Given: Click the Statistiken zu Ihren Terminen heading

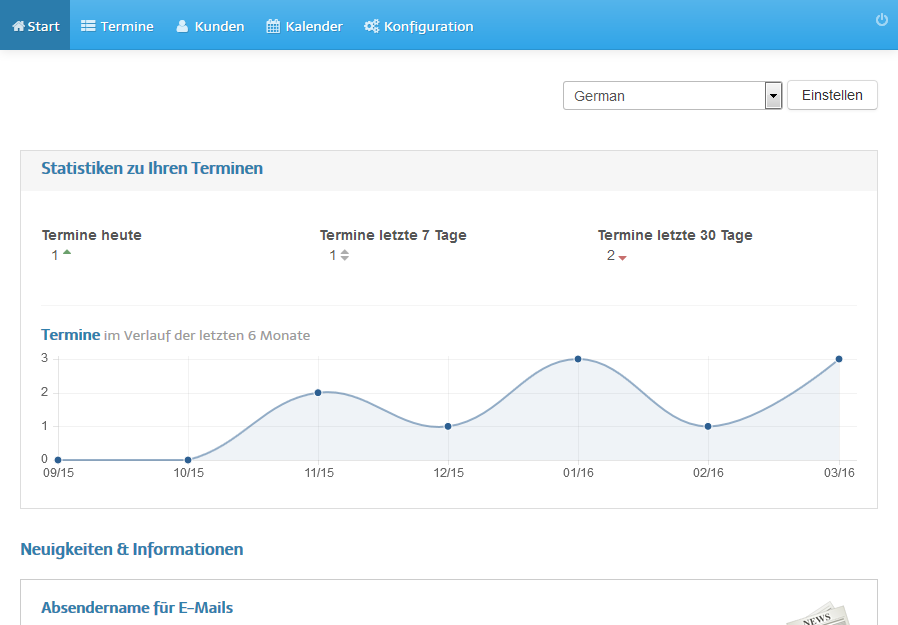Looking at the screenshot, I should pyautogui.click(x=152, y=168).
